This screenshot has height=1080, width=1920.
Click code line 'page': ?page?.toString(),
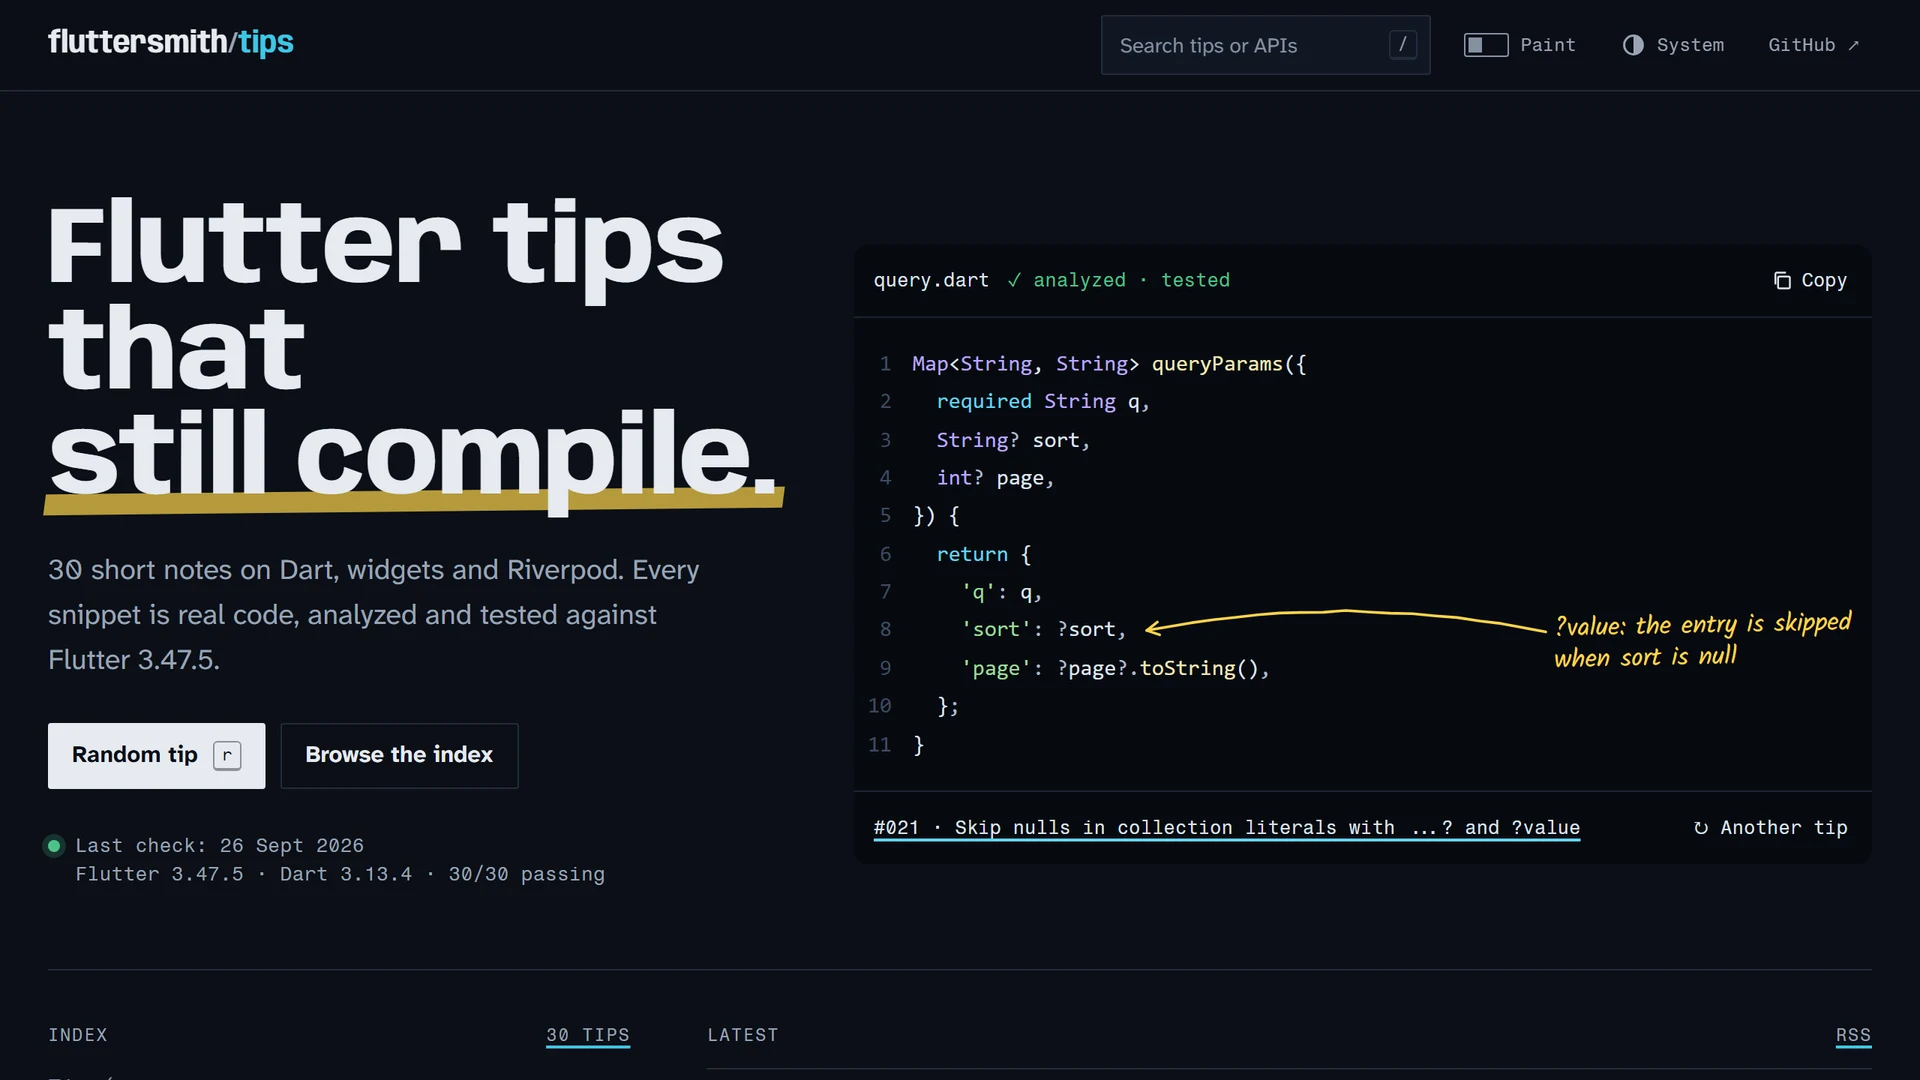coord(1115,668)
